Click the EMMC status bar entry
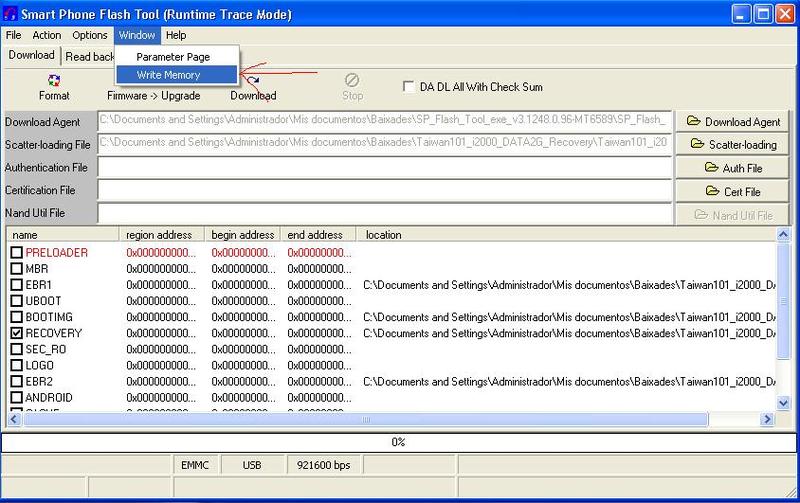 tap(195, 465)
